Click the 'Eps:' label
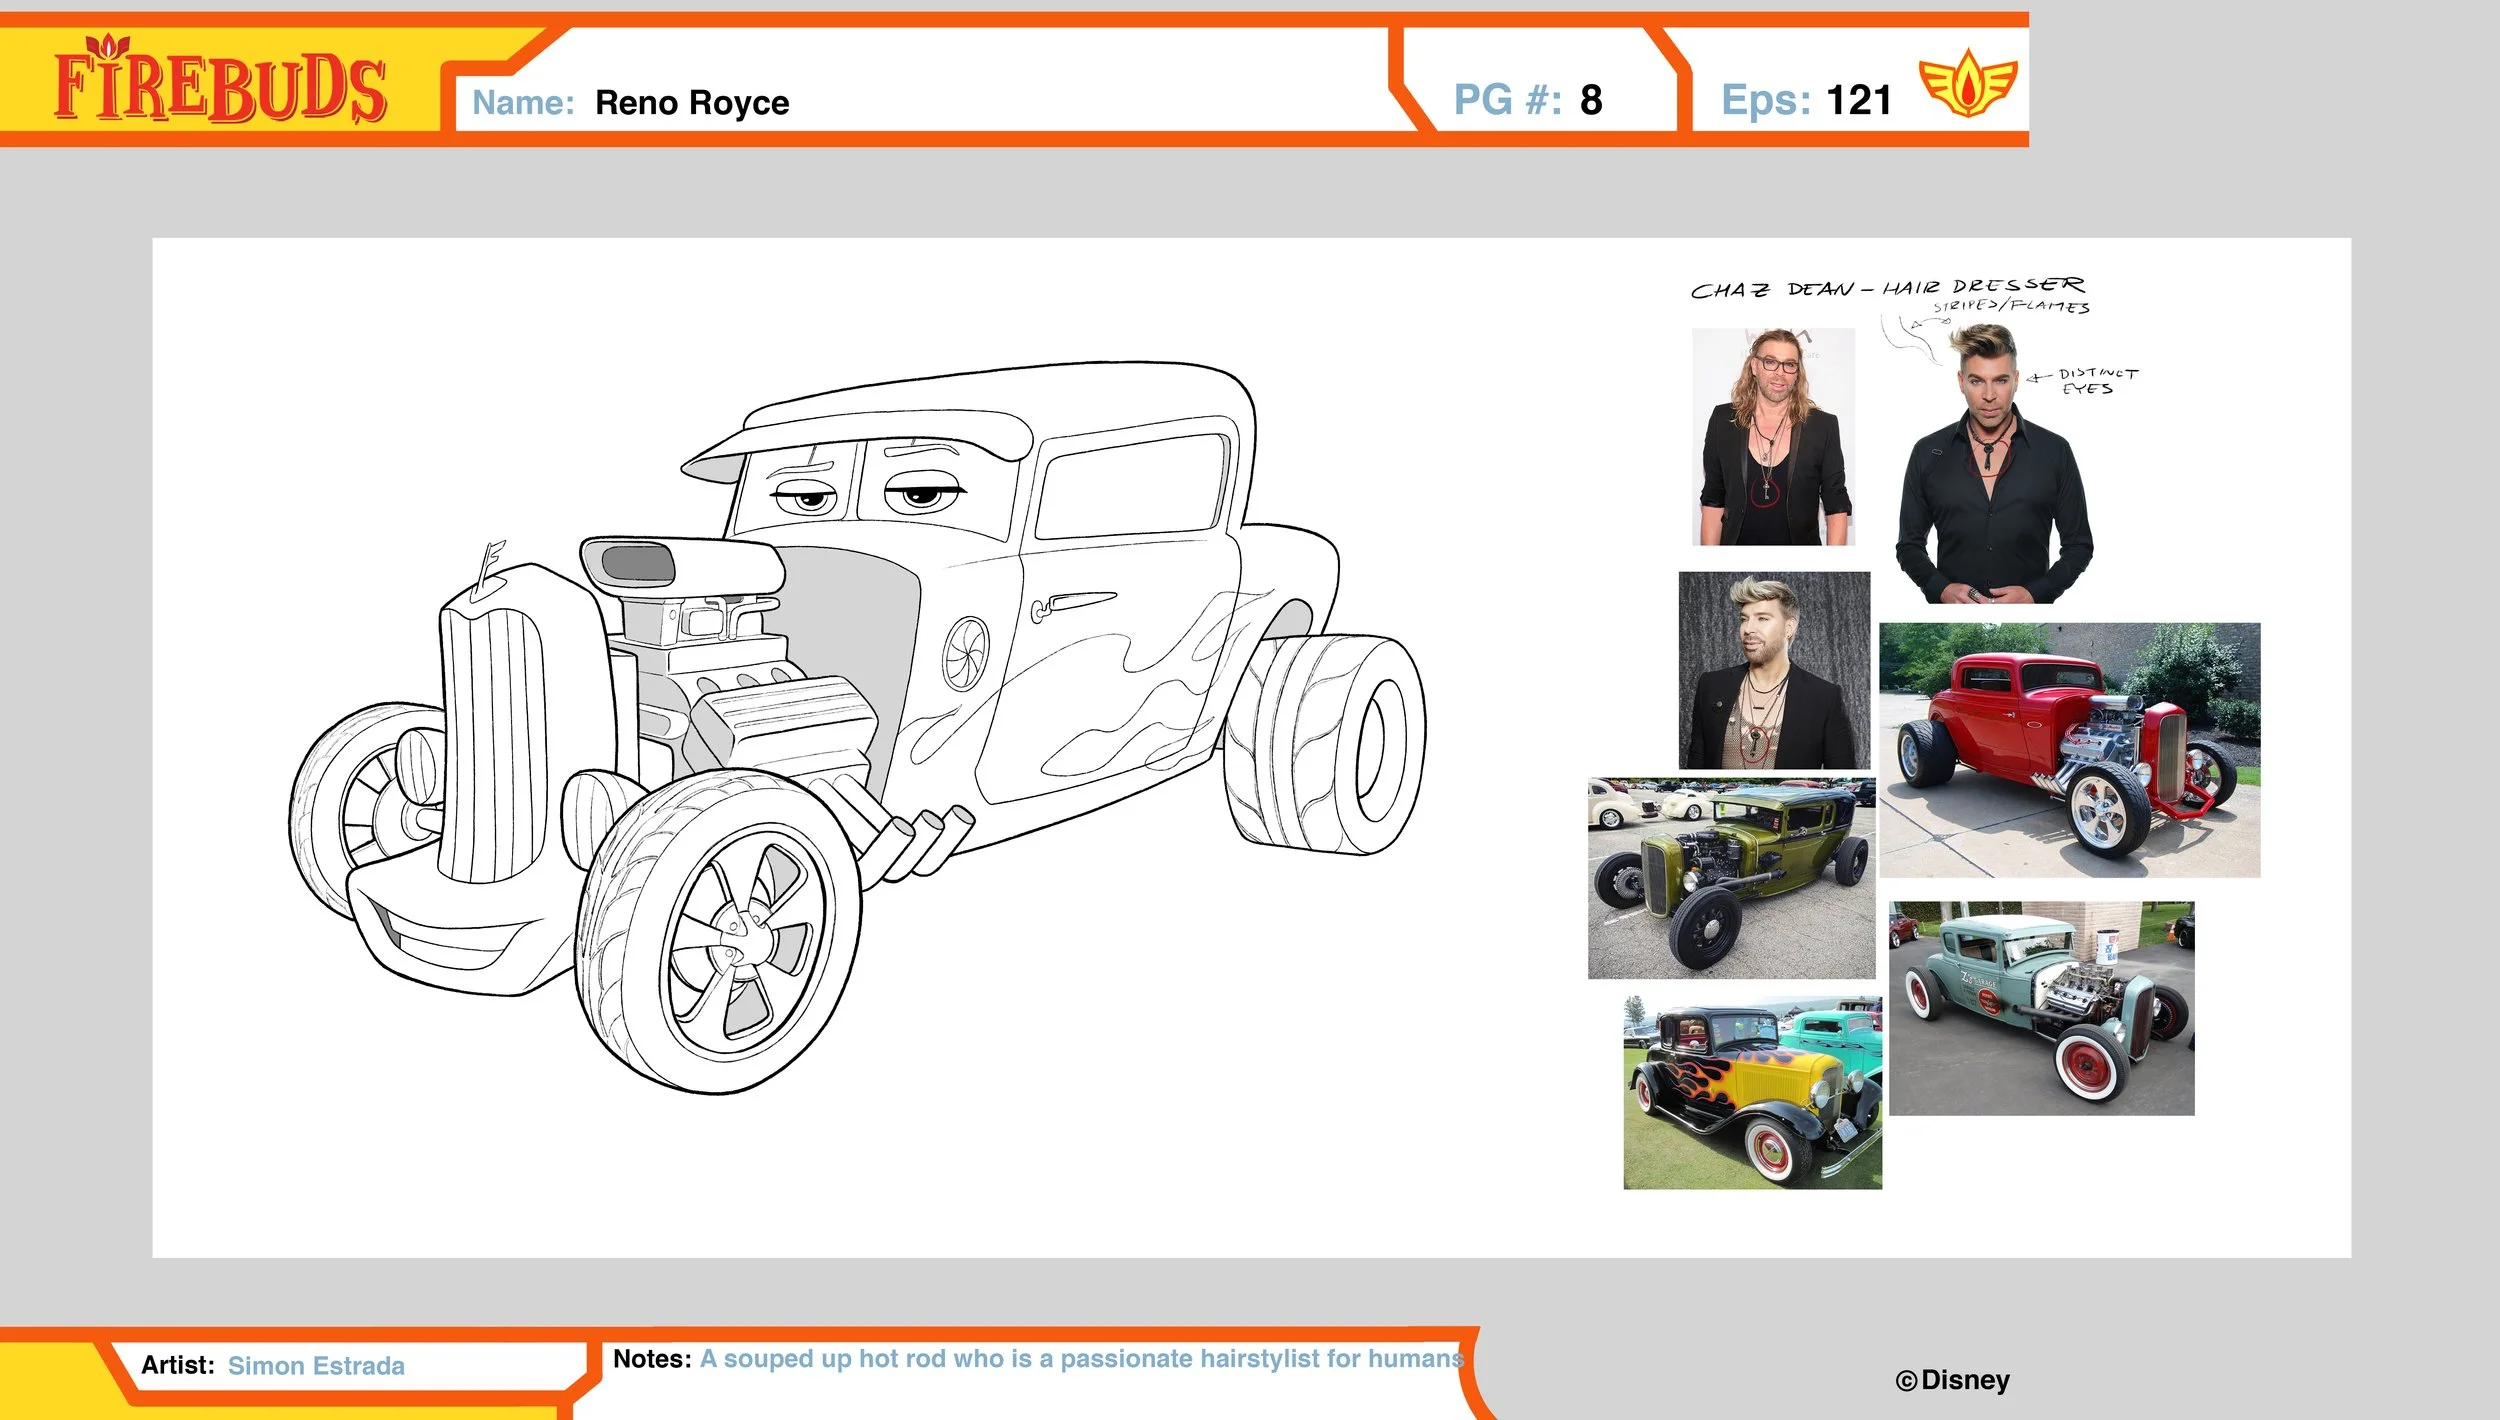The width and height of the screenshot is (2500, 1420). (1765, 100)
